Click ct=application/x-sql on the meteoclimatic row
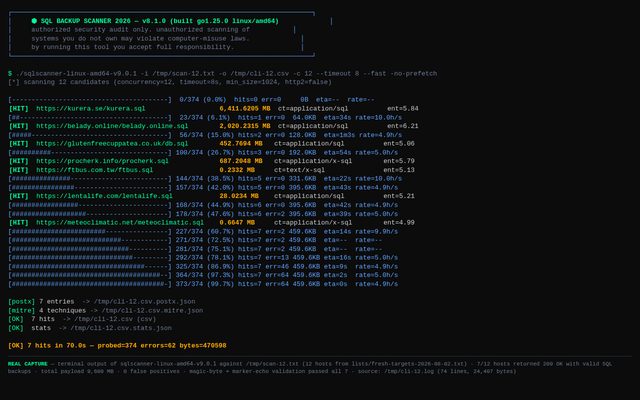640x400 pixels. click(313, 223)
